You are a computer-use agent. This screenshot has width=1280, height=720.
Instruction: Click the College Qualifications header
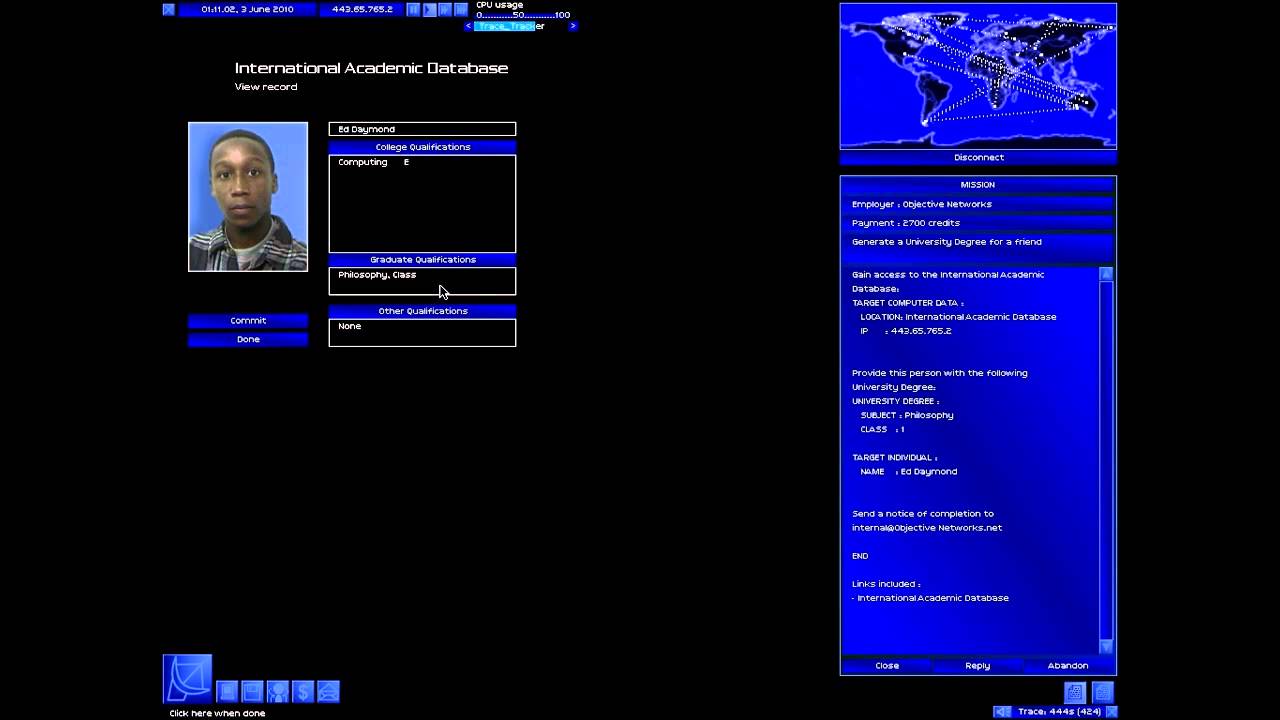pos(422,147)
